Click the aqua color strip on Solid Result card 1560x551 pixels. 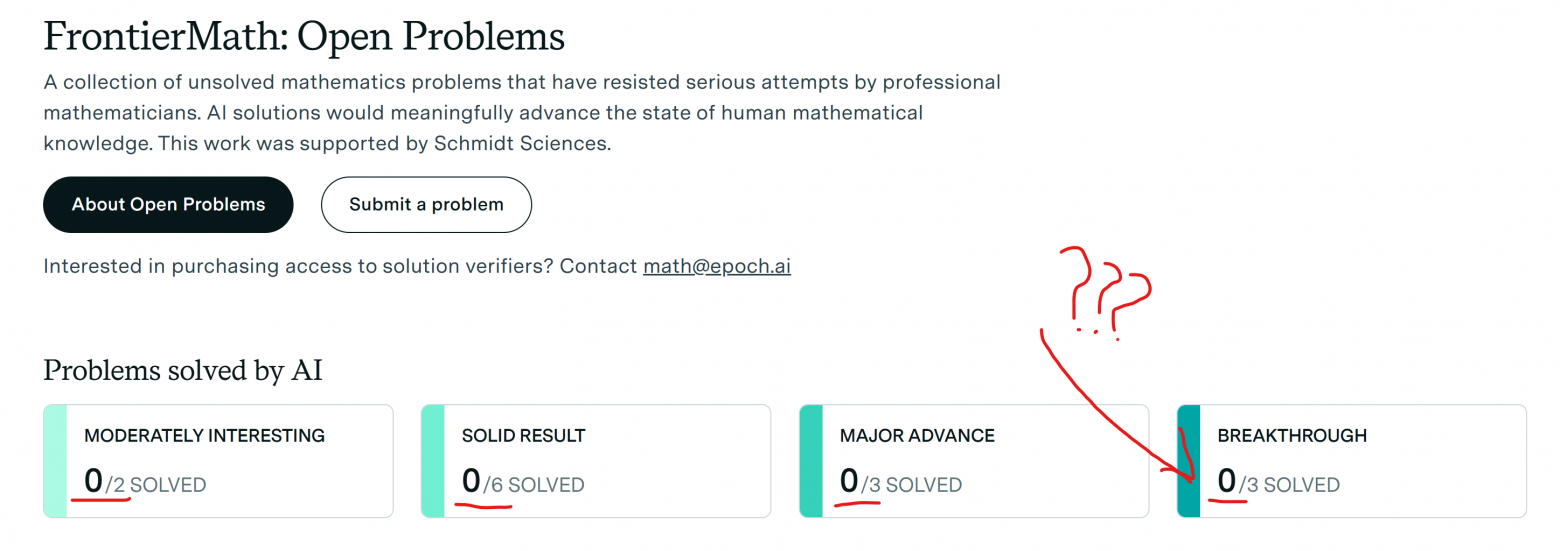pyautogui.click(x=432, y=461)
